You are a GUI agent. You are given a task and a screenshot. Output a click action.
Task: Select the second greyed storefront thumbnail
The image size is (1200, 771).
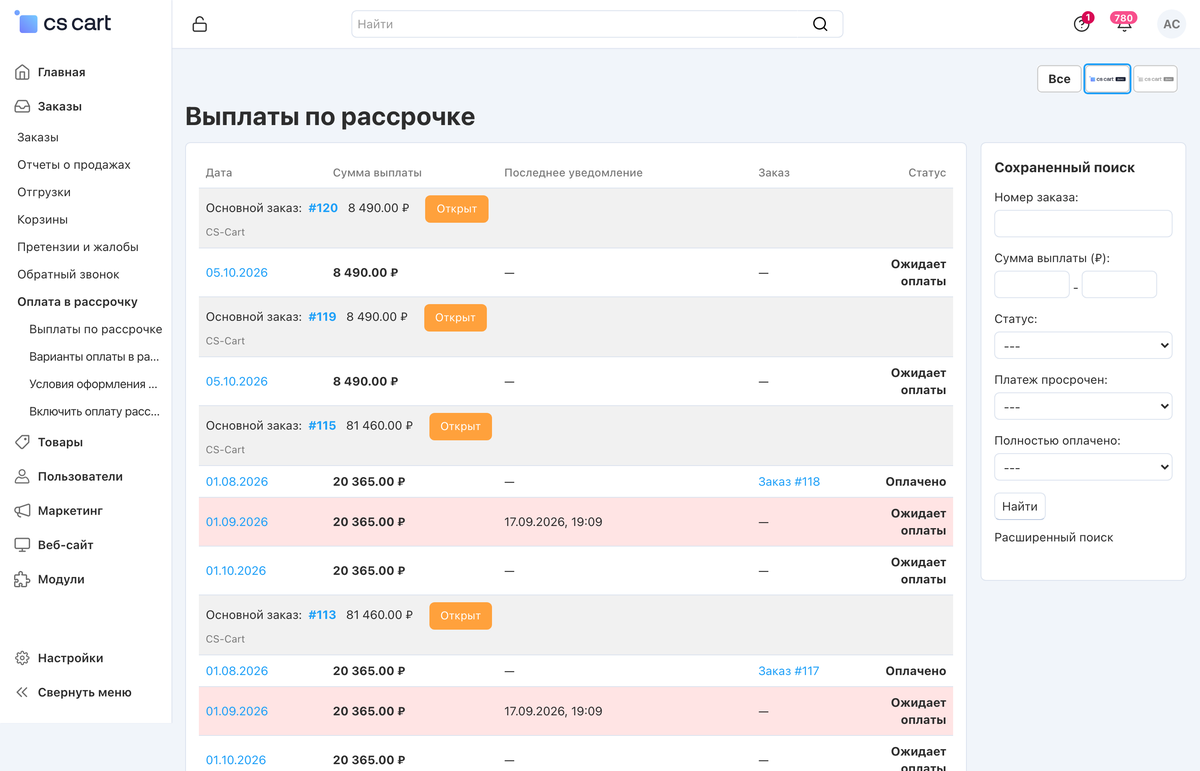pyautogui.click(x=1155, y=79)
